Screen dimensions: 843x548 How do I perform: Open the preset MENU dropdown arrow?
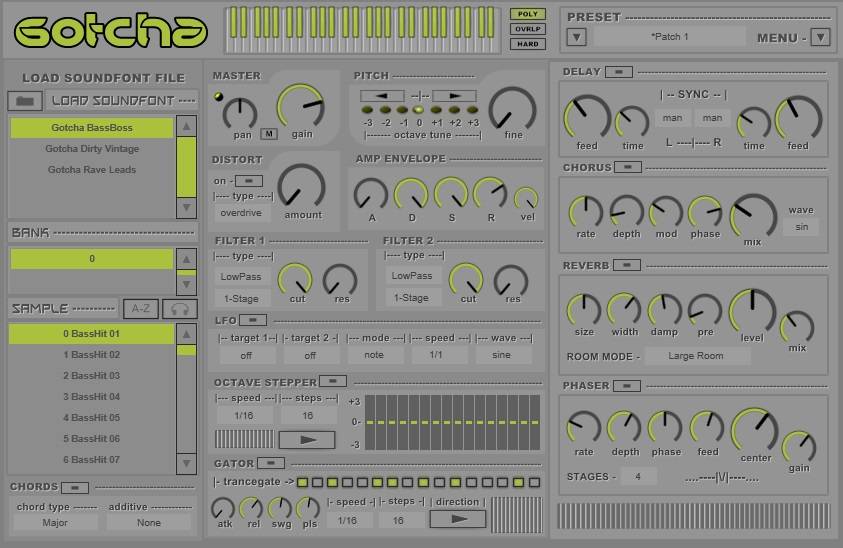[x=820, y=38]
